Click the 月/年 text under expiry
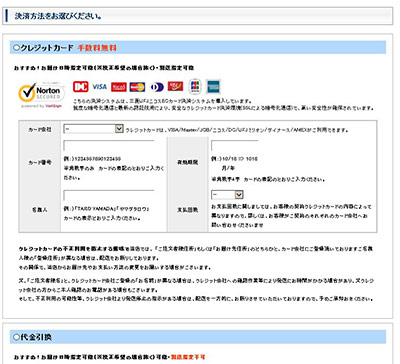The width and height of the screenshot is (400, 364). [228, 168]
